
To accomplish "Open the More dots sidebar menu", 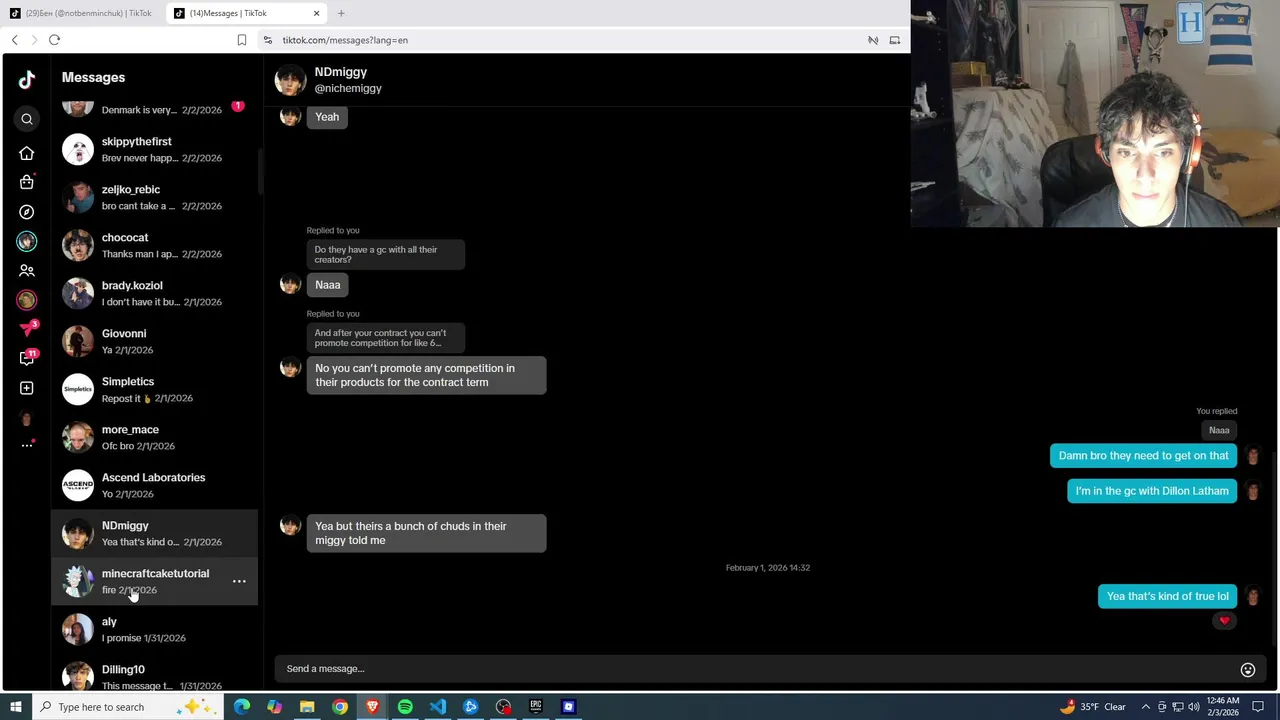I will click(x=27, y=445).
